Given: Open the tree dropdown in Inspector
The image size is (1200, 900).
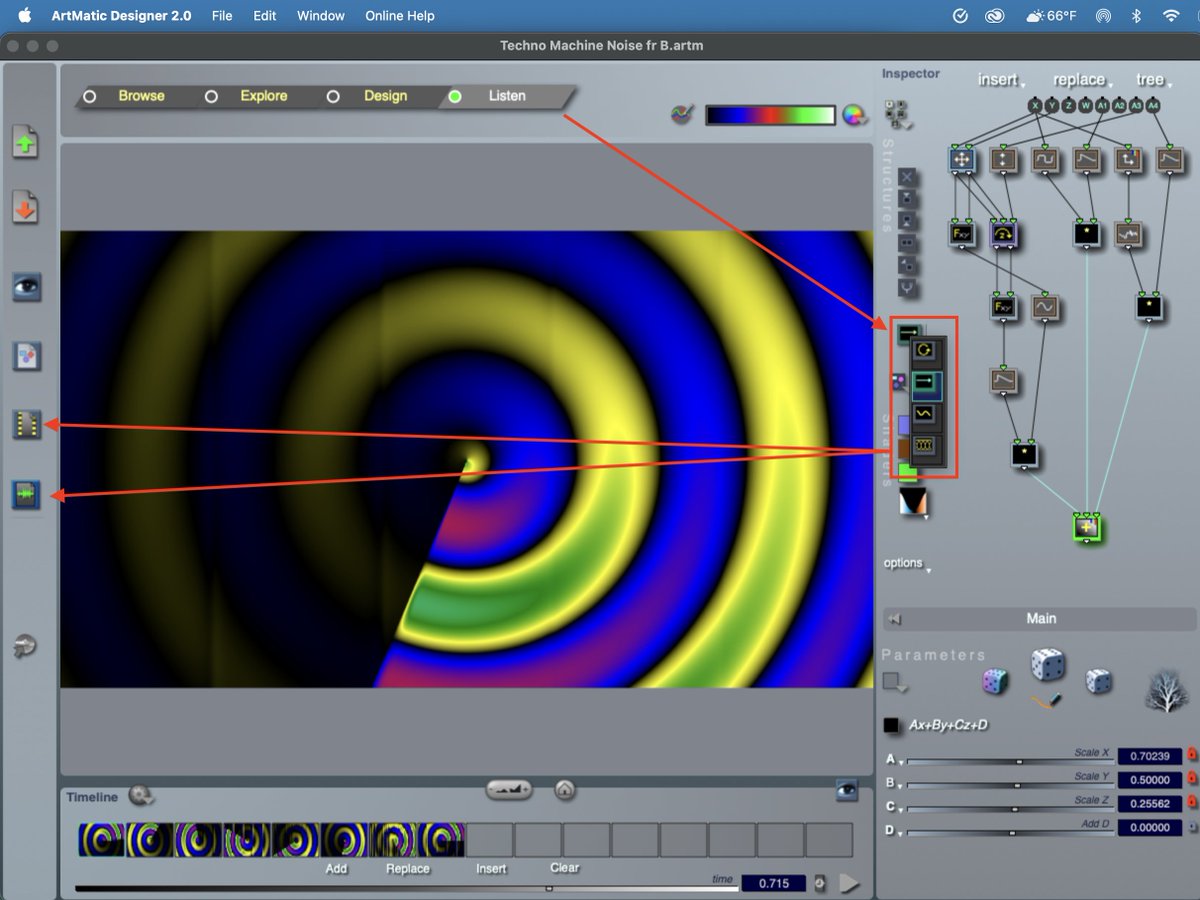Looking at the screenshot, I should point(1153,80).
